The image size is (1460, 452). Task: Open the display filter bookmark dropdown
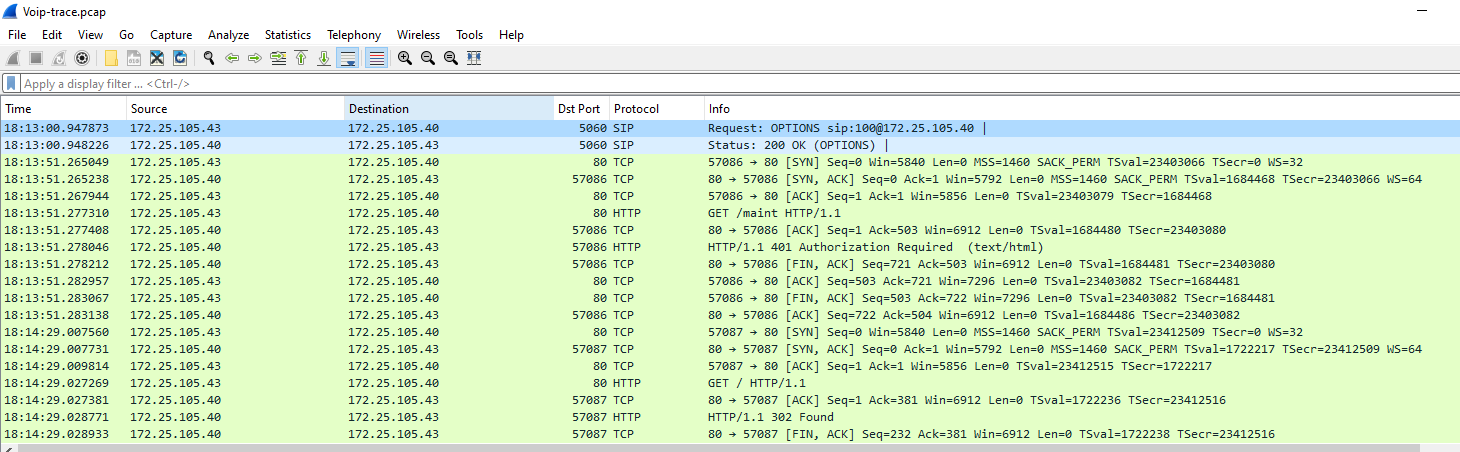(x=11, y=84)
